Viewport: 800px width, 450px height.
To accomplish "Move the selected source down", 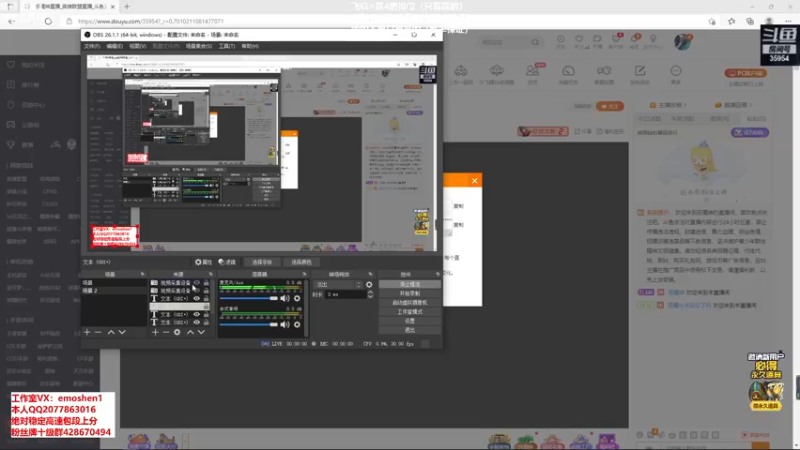I will (201, 332).
